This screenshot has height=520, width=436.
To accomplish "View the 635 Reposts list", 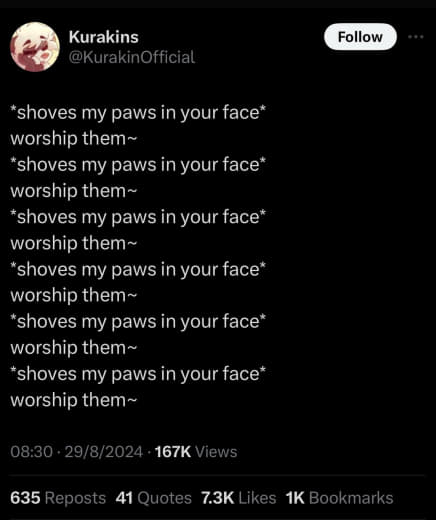I will tap(58, 498).
